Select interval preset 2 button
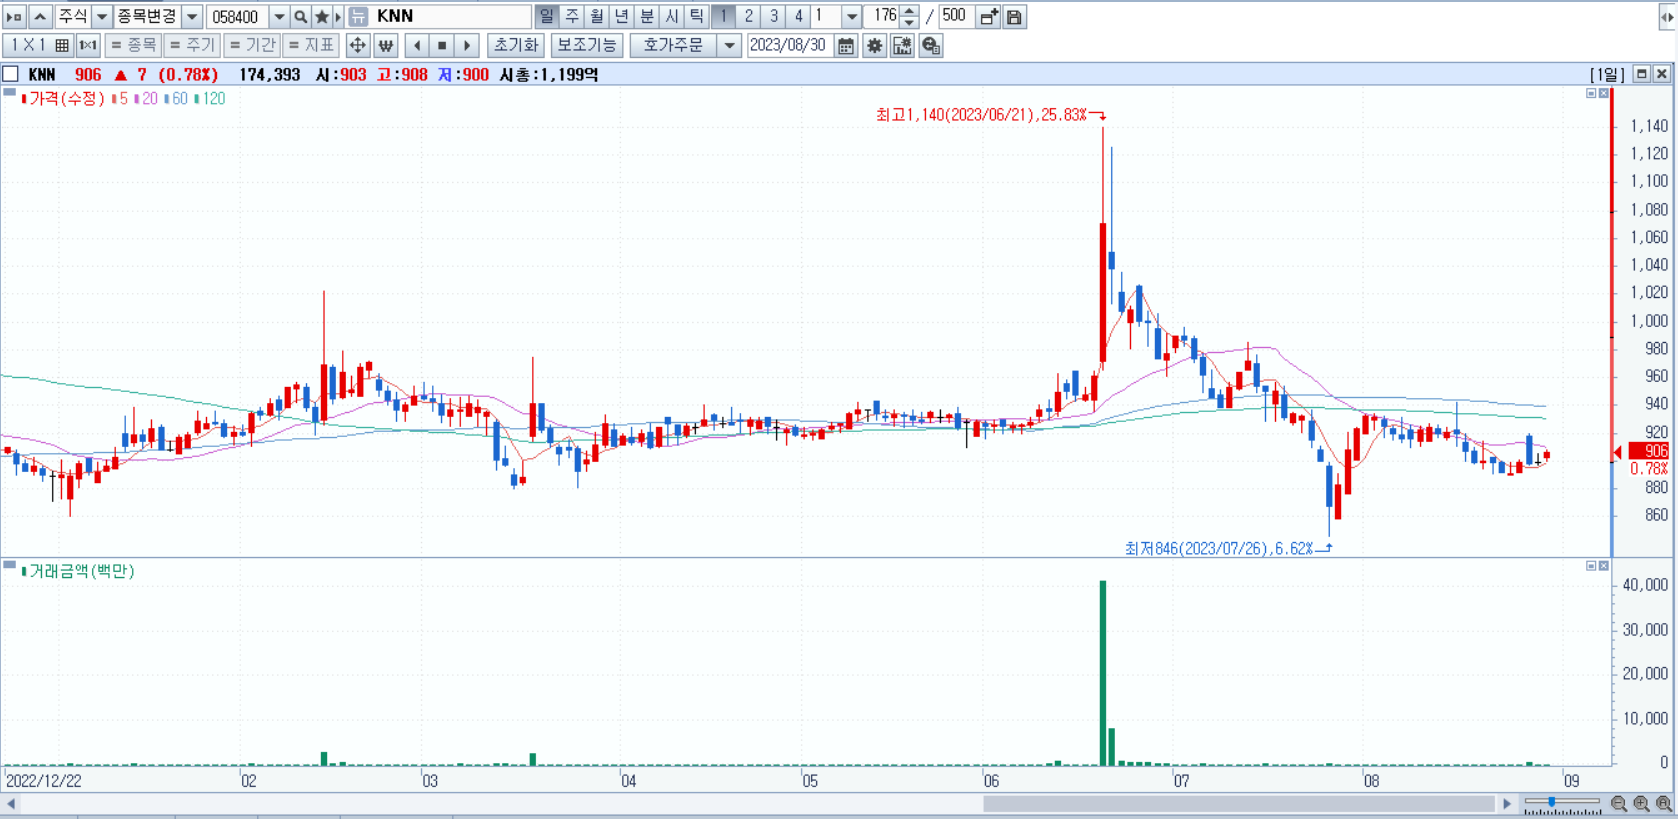 [x=748, y=17]
